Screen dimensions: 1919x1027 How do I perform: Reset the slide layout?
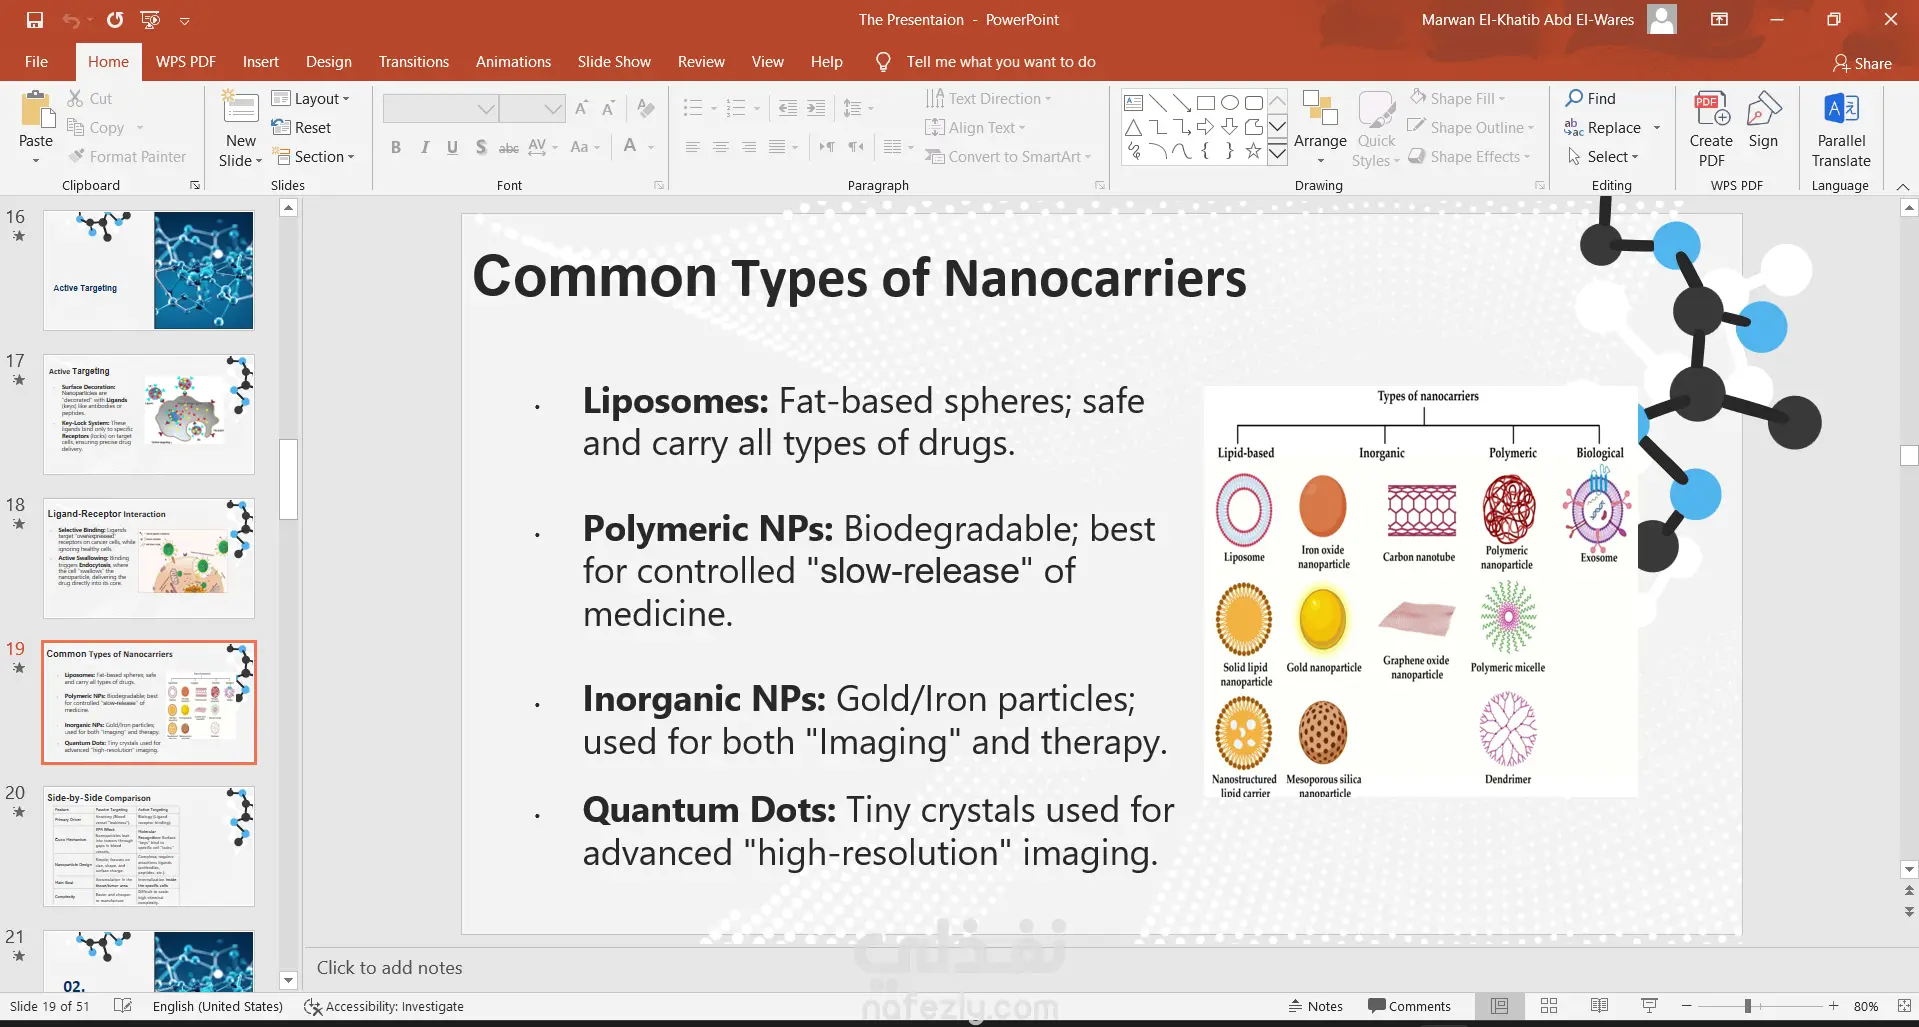click(x=301, y=127)
